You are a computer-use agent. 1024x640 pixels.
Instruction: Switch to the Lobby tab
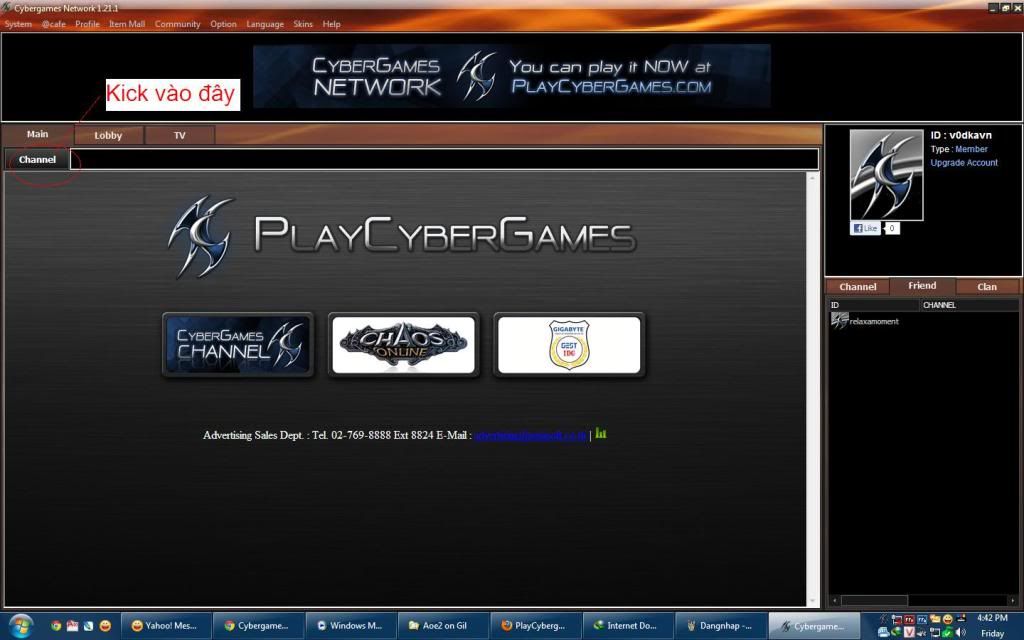(x=108, y=135)
